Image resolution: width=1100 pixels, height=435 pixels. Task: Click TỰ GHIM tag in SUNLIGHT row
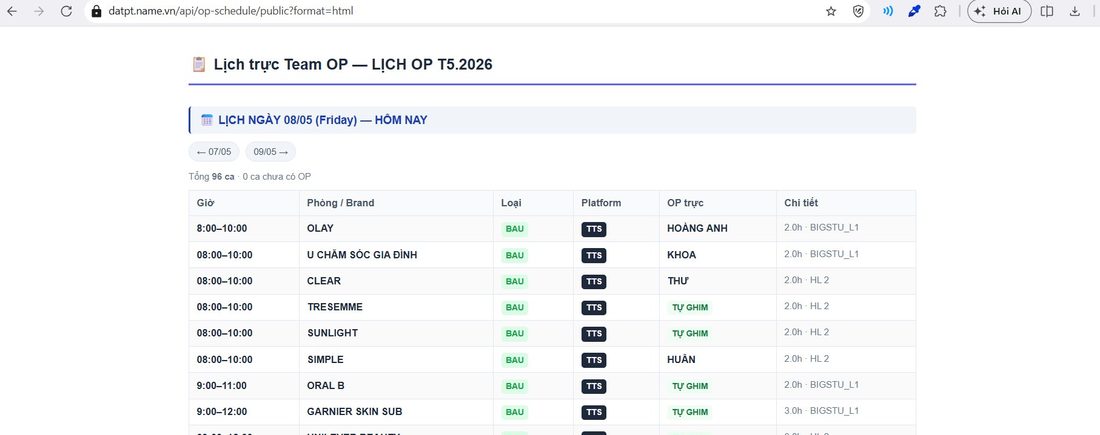(690, 333)
